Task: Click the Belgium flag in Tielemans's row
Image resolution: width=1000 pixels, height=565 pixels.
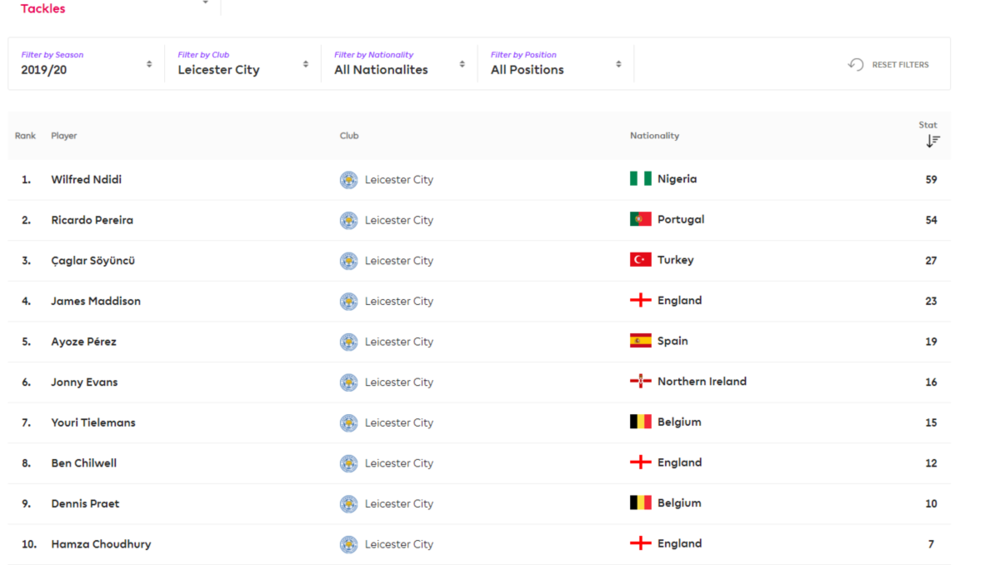Action: (640, 422)
